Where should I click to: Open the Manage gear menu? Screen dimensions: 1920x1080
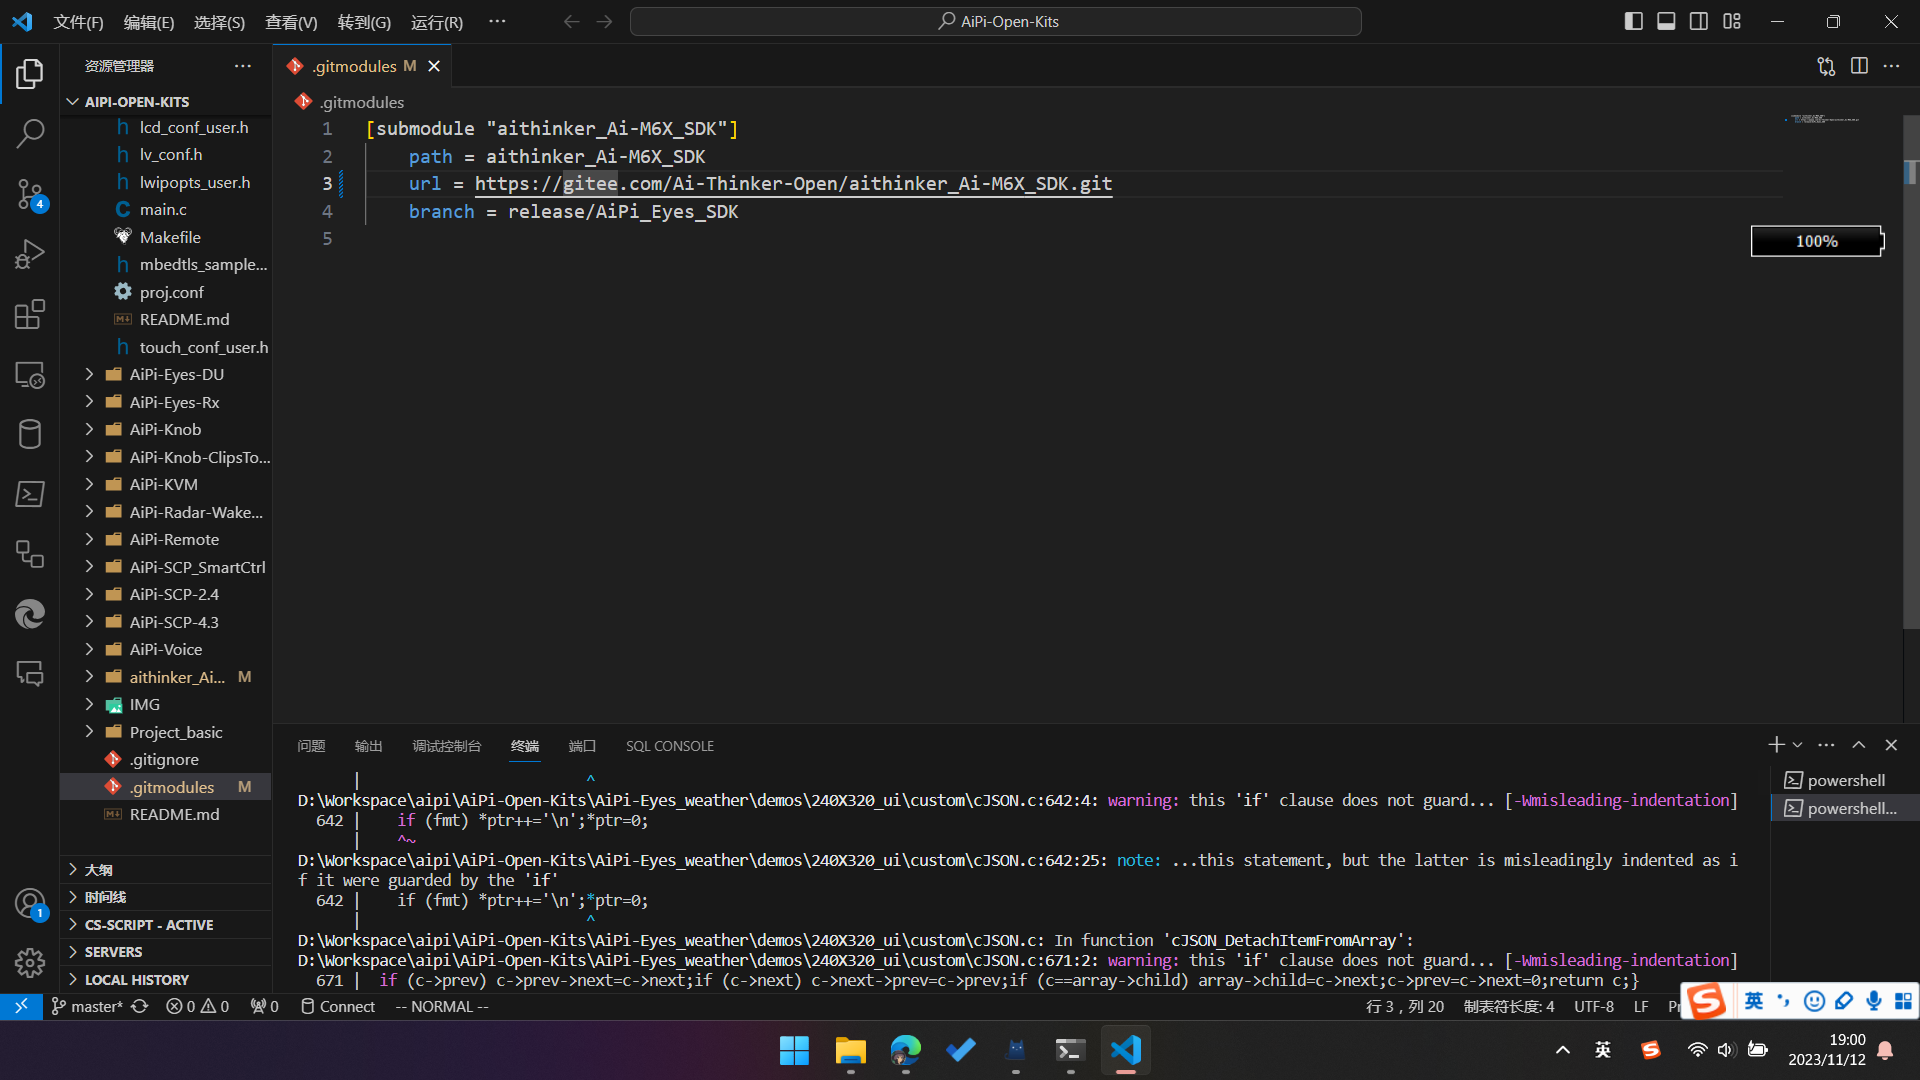click(x=30, y=963)
